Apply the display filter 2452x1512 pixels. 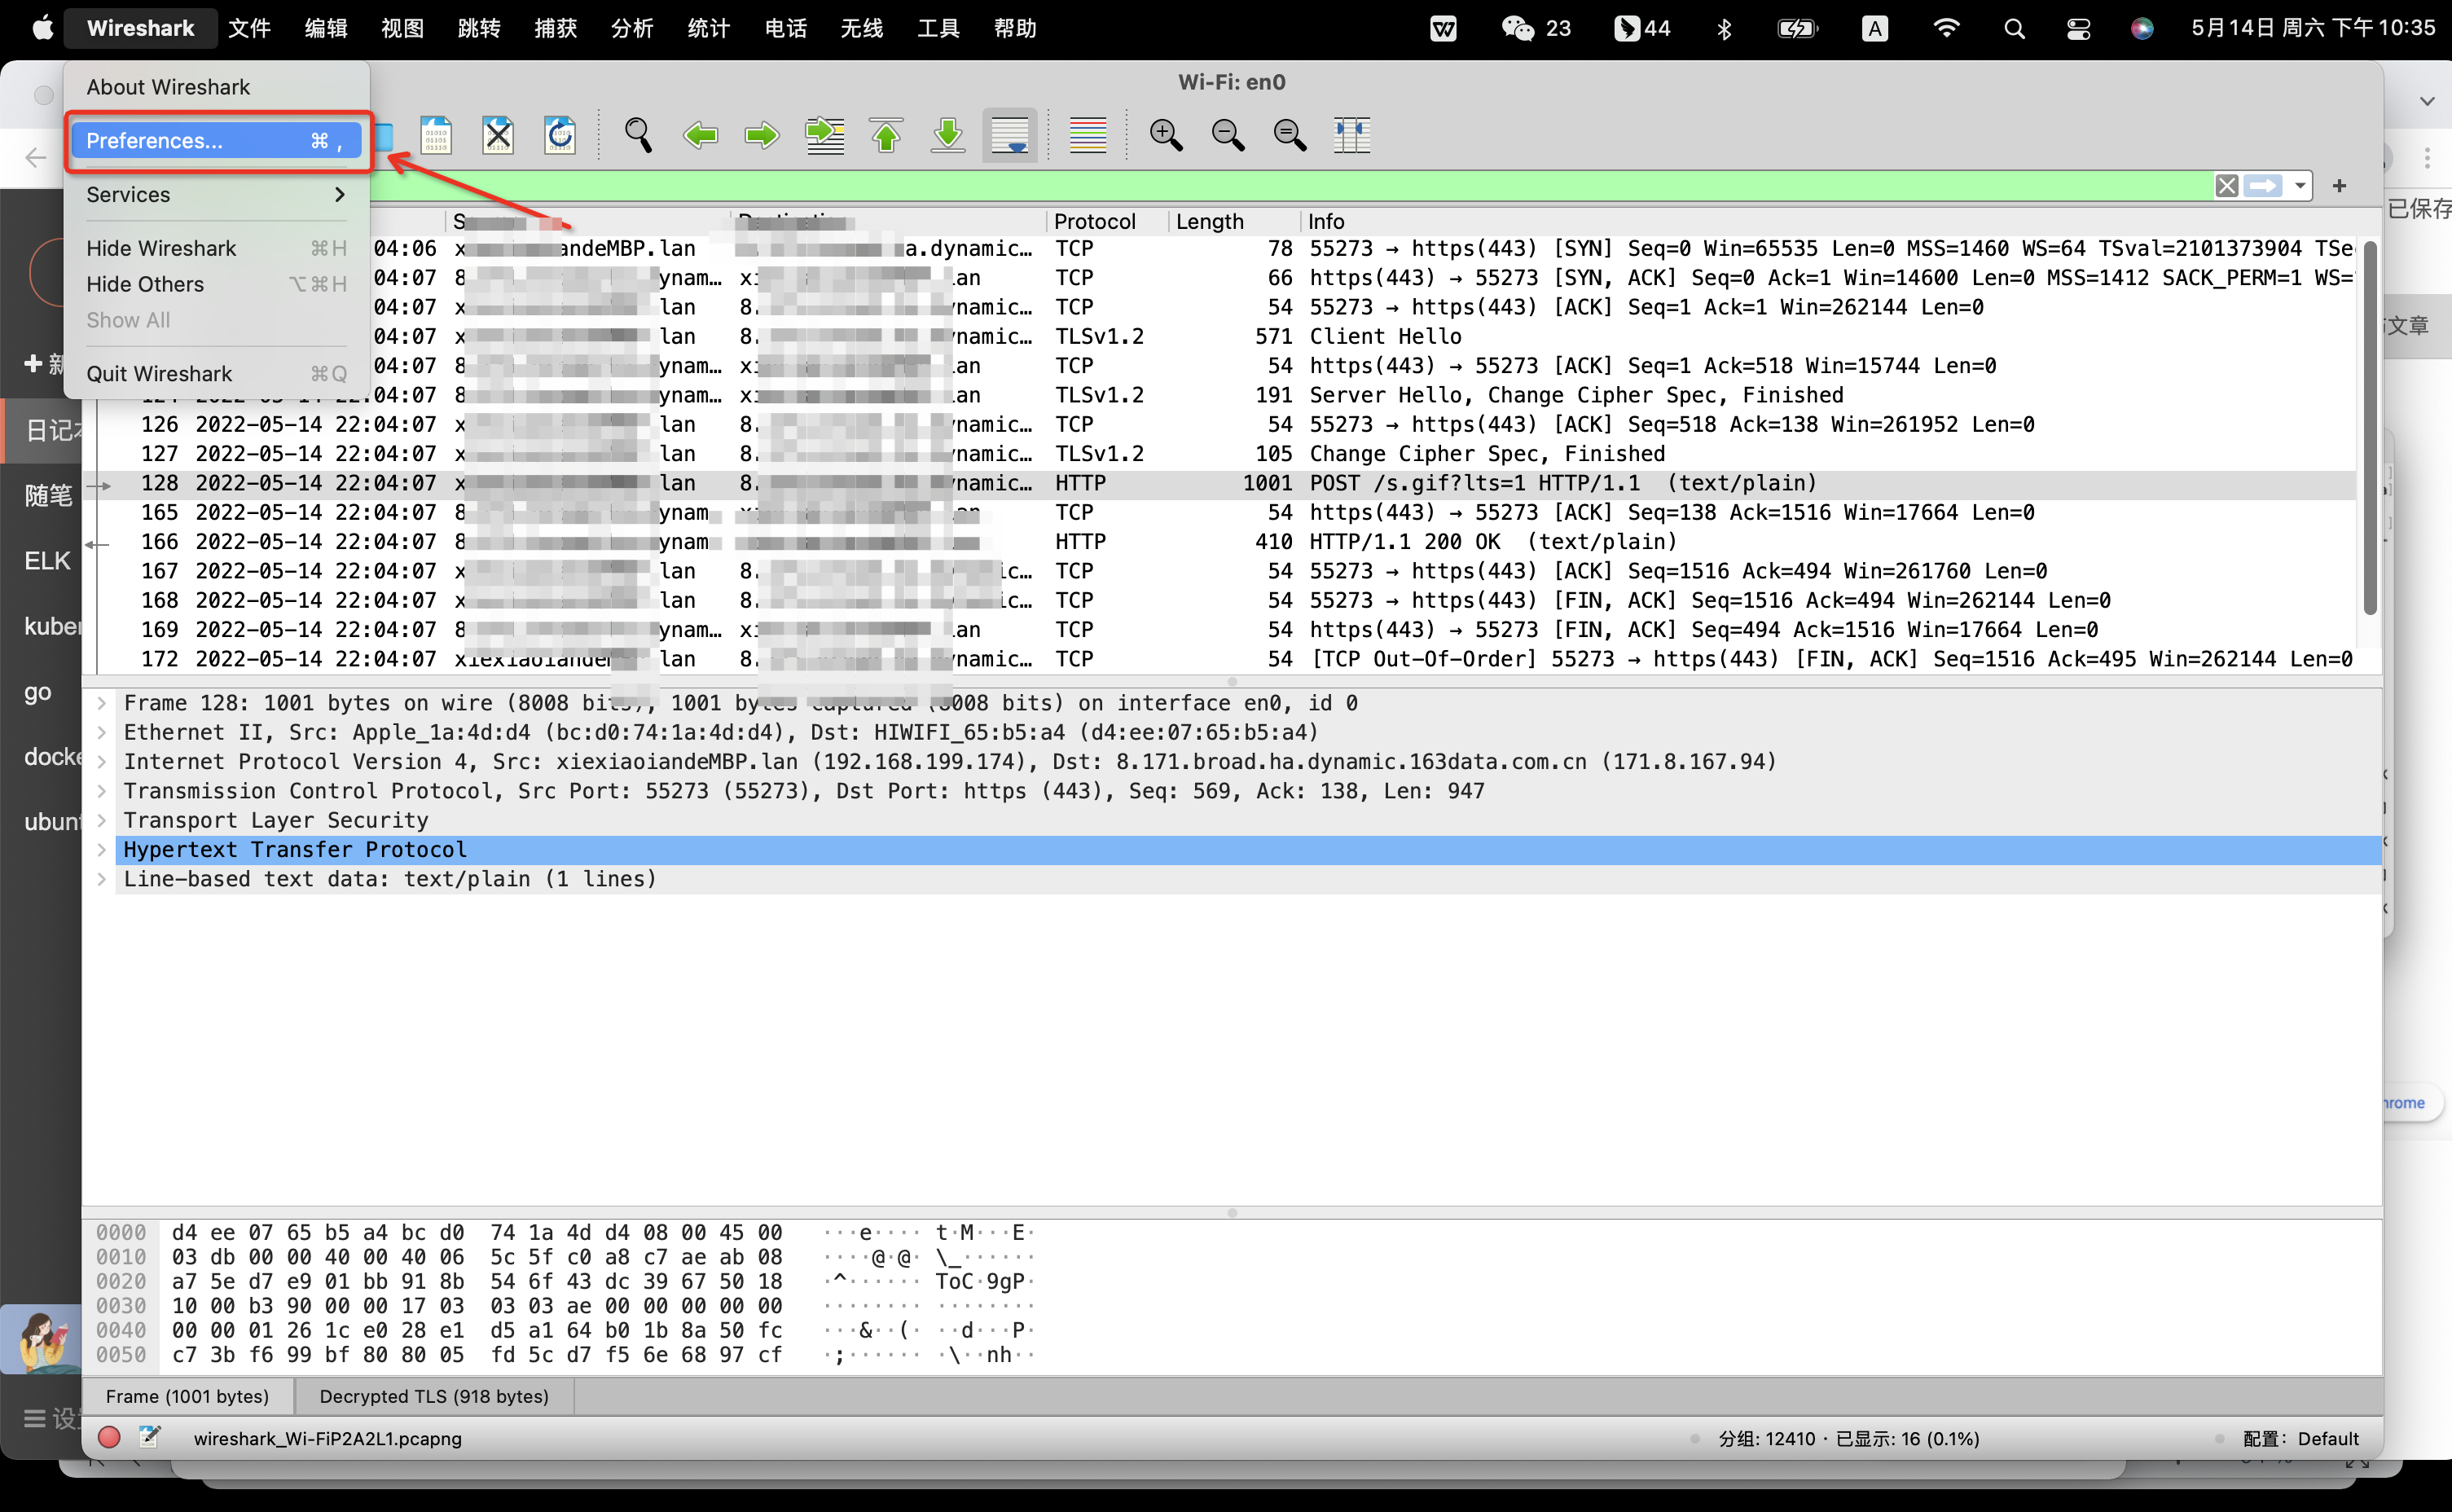tap(2264, 185)
